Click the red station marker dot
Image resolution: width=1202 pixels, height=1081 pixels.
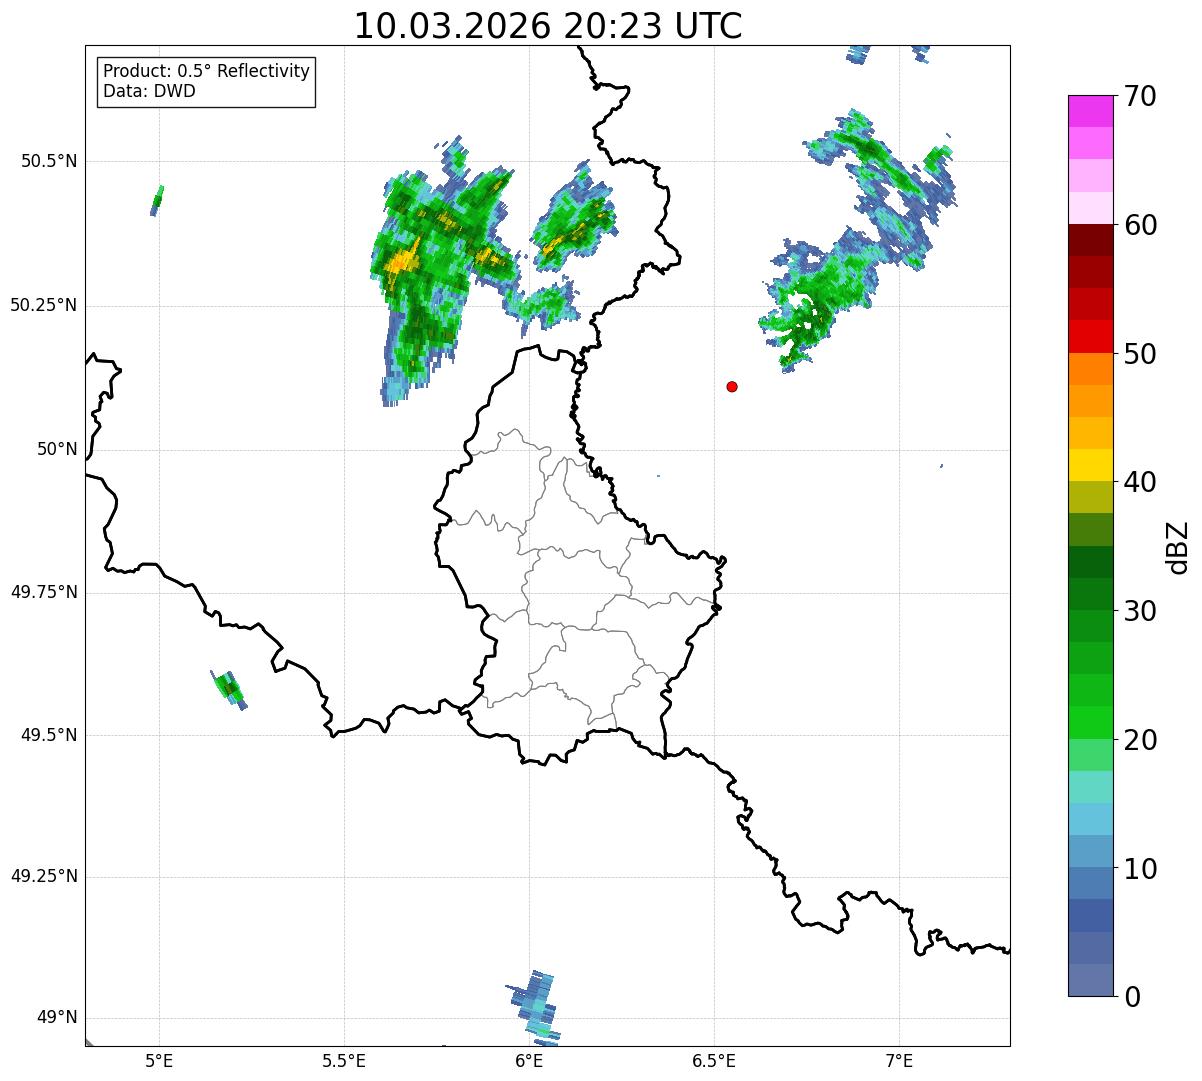(732, 386)
